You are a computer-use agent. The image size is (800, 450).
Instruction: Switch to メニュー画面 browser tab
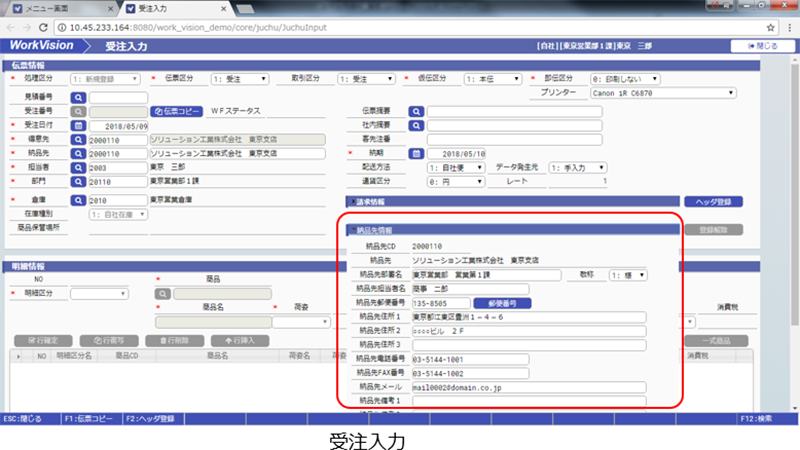[x=61, y=8]
